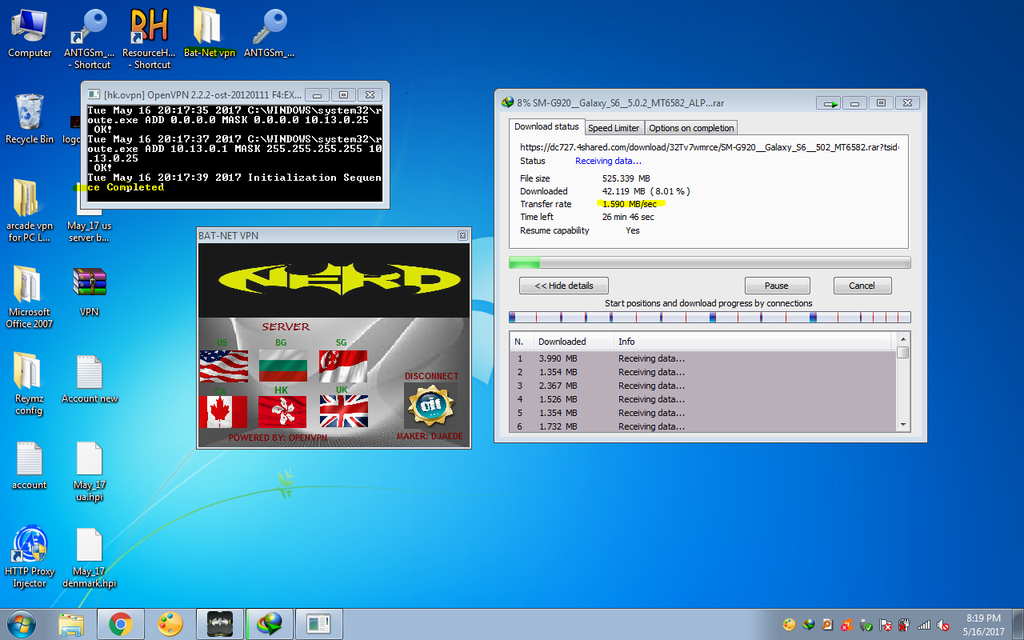Screen dimensions: 1024x640
Task: Pause the current download
Action: (776, 286)
